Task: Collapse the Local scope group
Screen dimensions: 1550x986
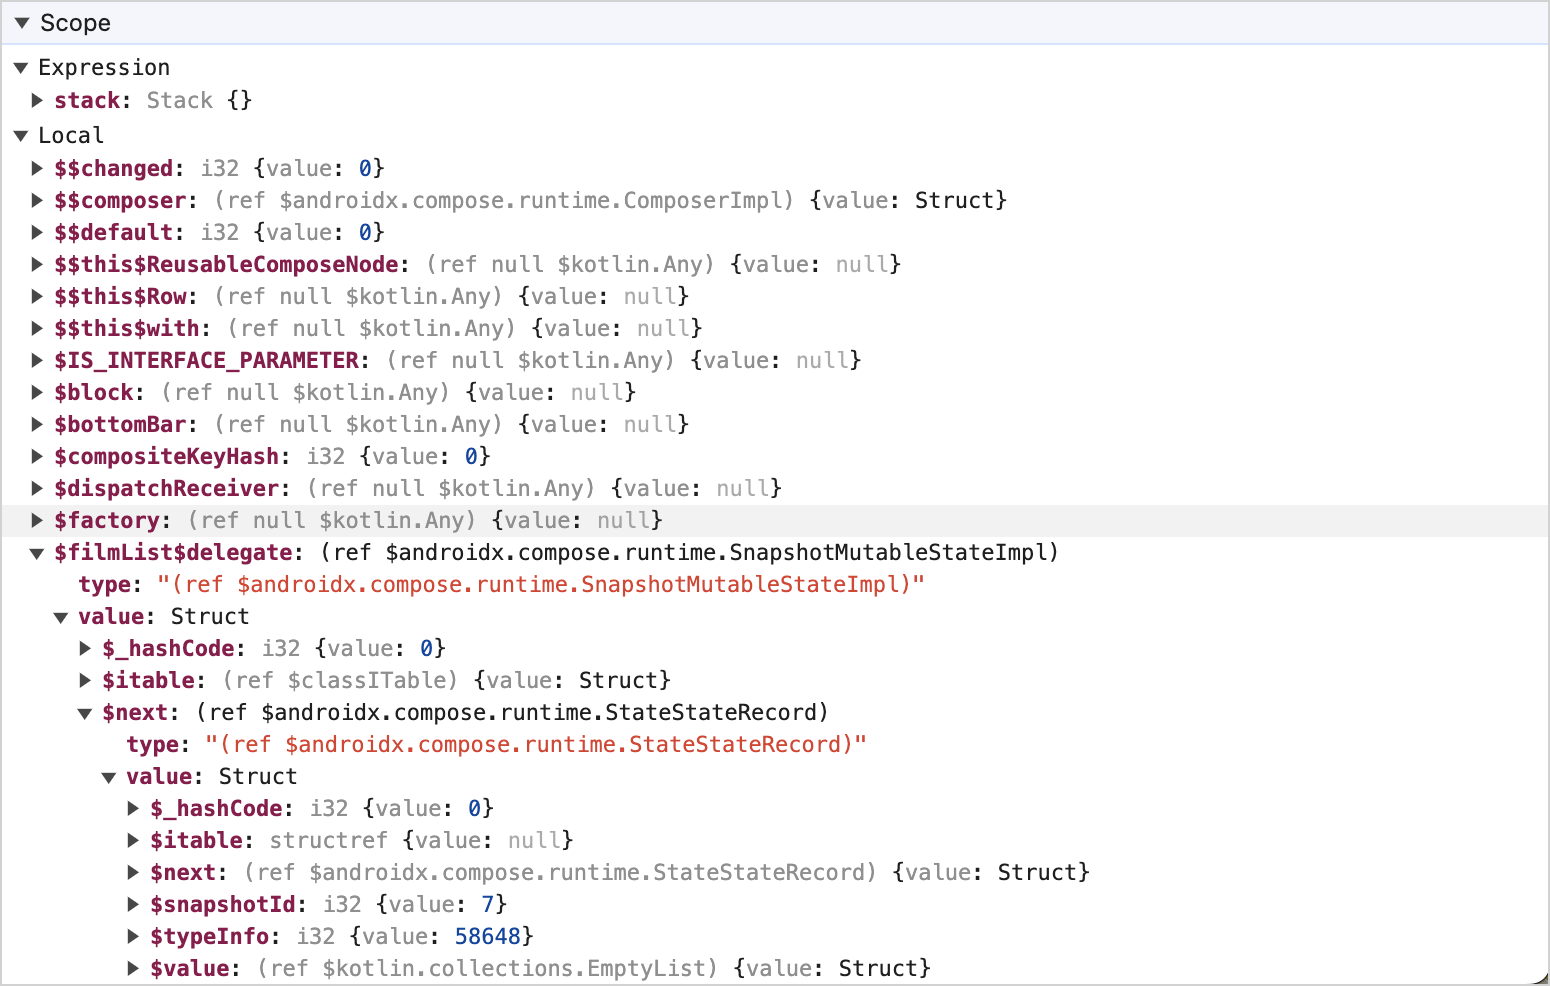Action: point(22,135)
